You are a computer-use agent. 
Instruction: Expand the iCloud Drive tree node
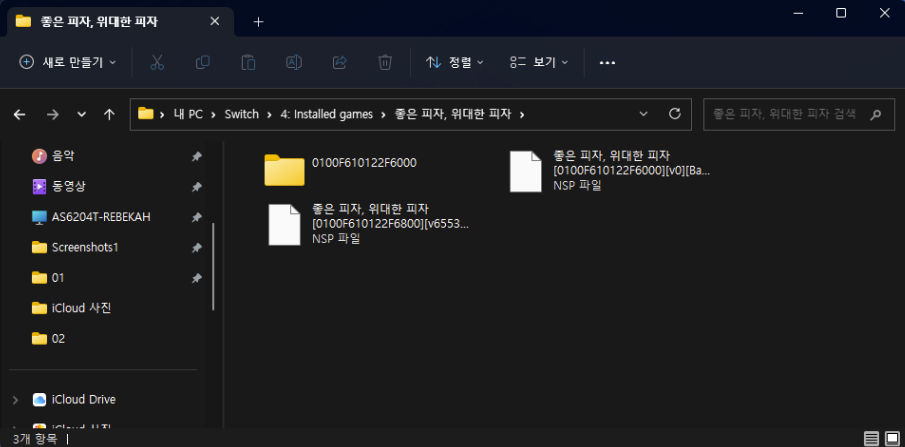16,400
